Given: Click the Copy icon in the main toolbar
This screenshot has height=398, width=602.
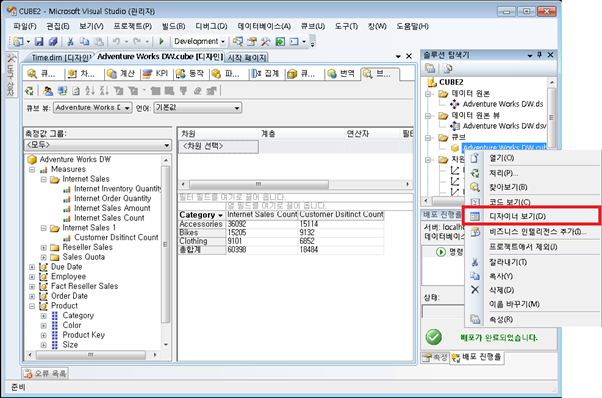Looking at the screenshot, I should point(84,41).
